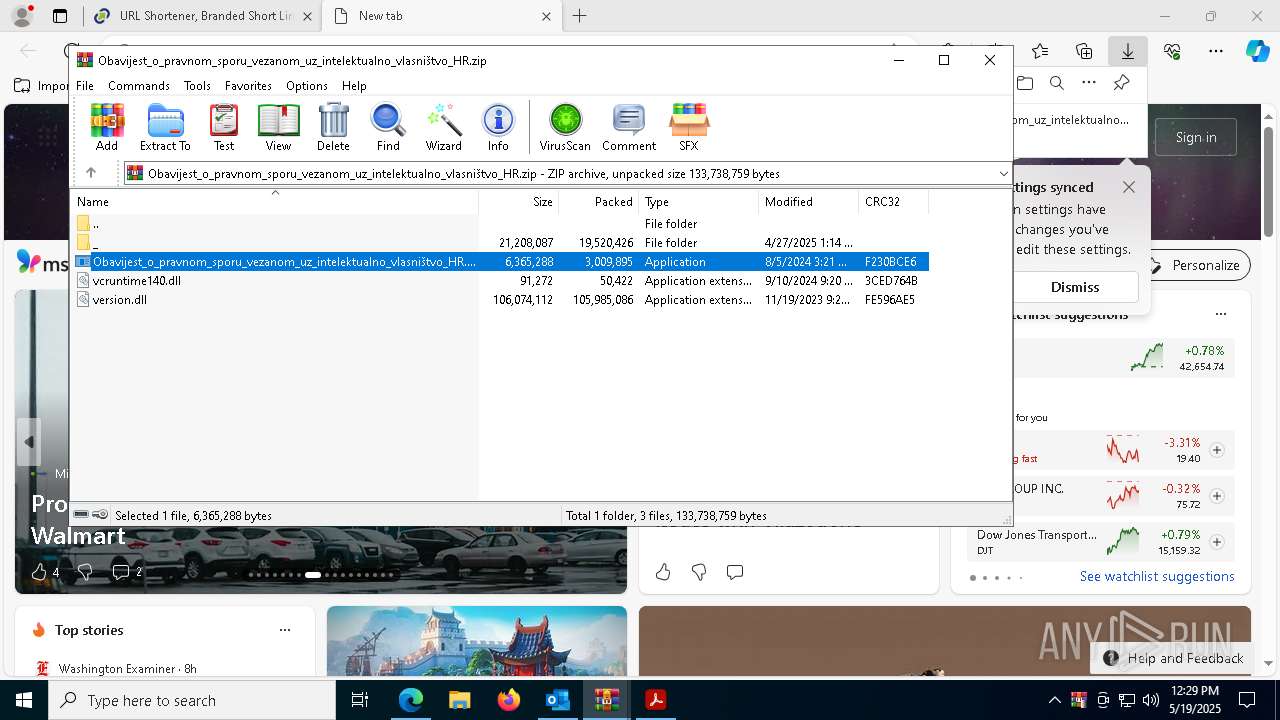Open the Comment tool
The width and height of the screenshot is (1280, 720).
click(x=629, y=127)
